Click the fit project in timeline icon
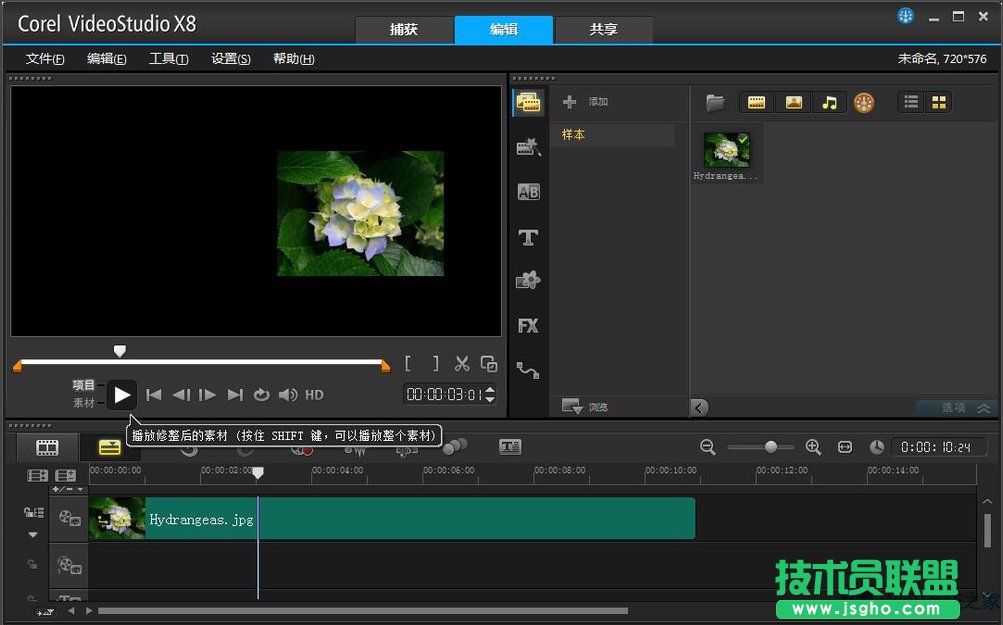The image size is (1003, 625). point(845,447)
